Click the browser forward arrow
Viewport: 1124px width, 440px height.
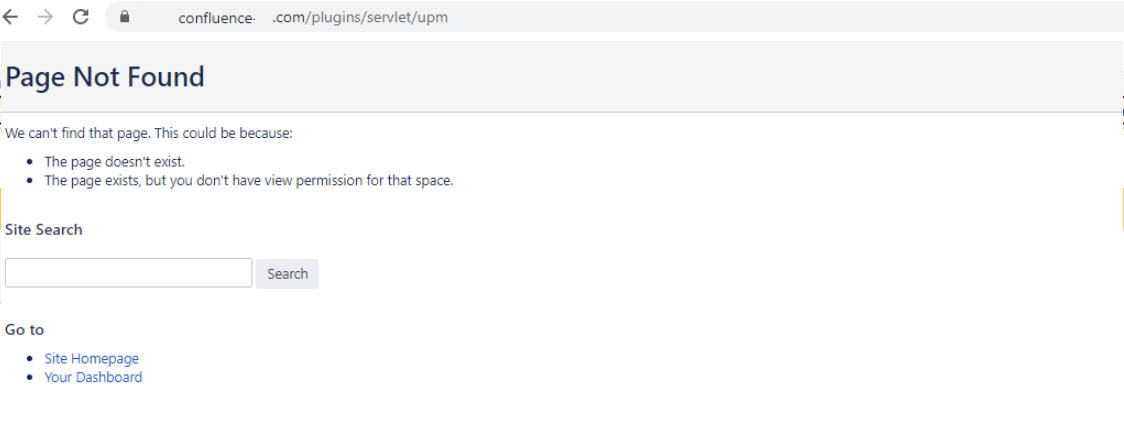pos(45,17)
